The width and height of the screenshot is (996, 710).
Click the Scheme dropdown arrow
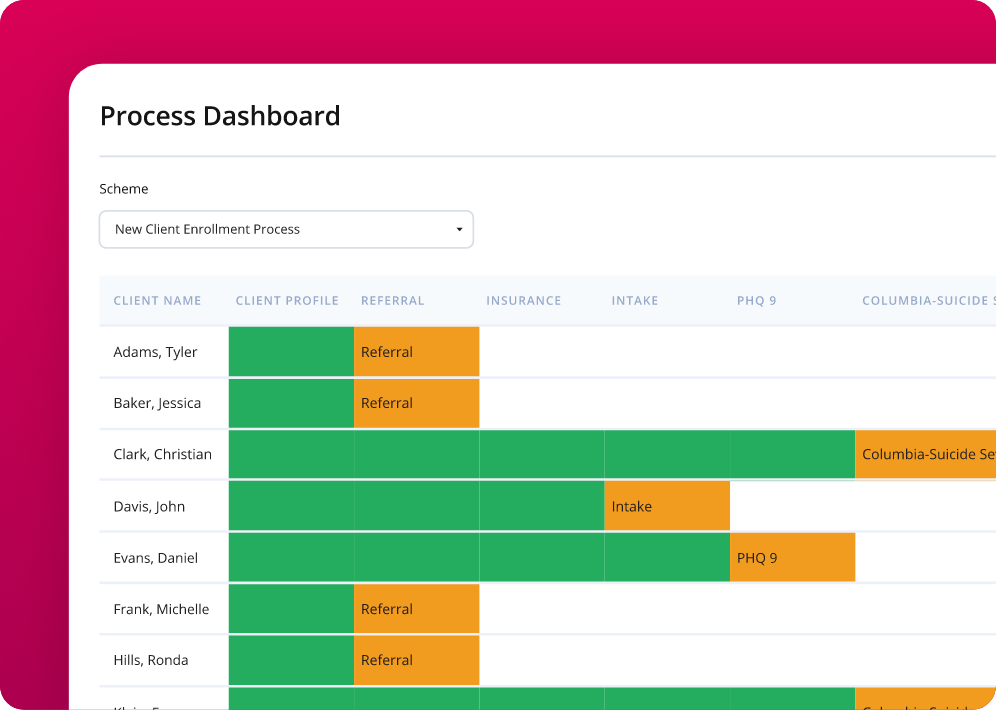pyautogui.click(x=459, y=230)
